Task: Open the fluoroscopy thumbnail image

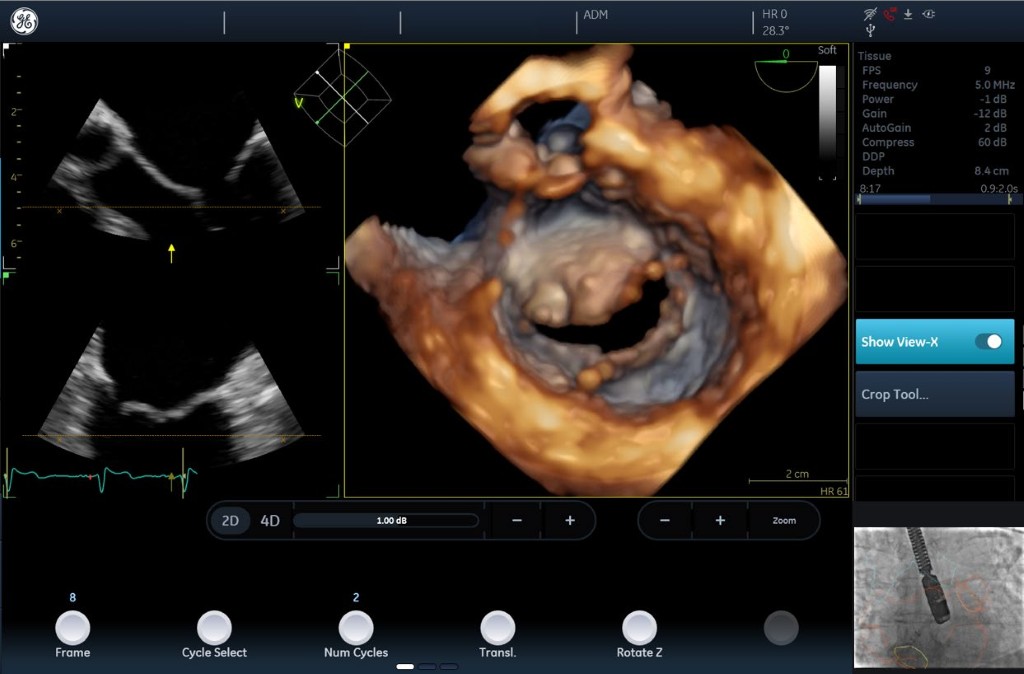Action: pyautogui.click(x=938, y=597)
